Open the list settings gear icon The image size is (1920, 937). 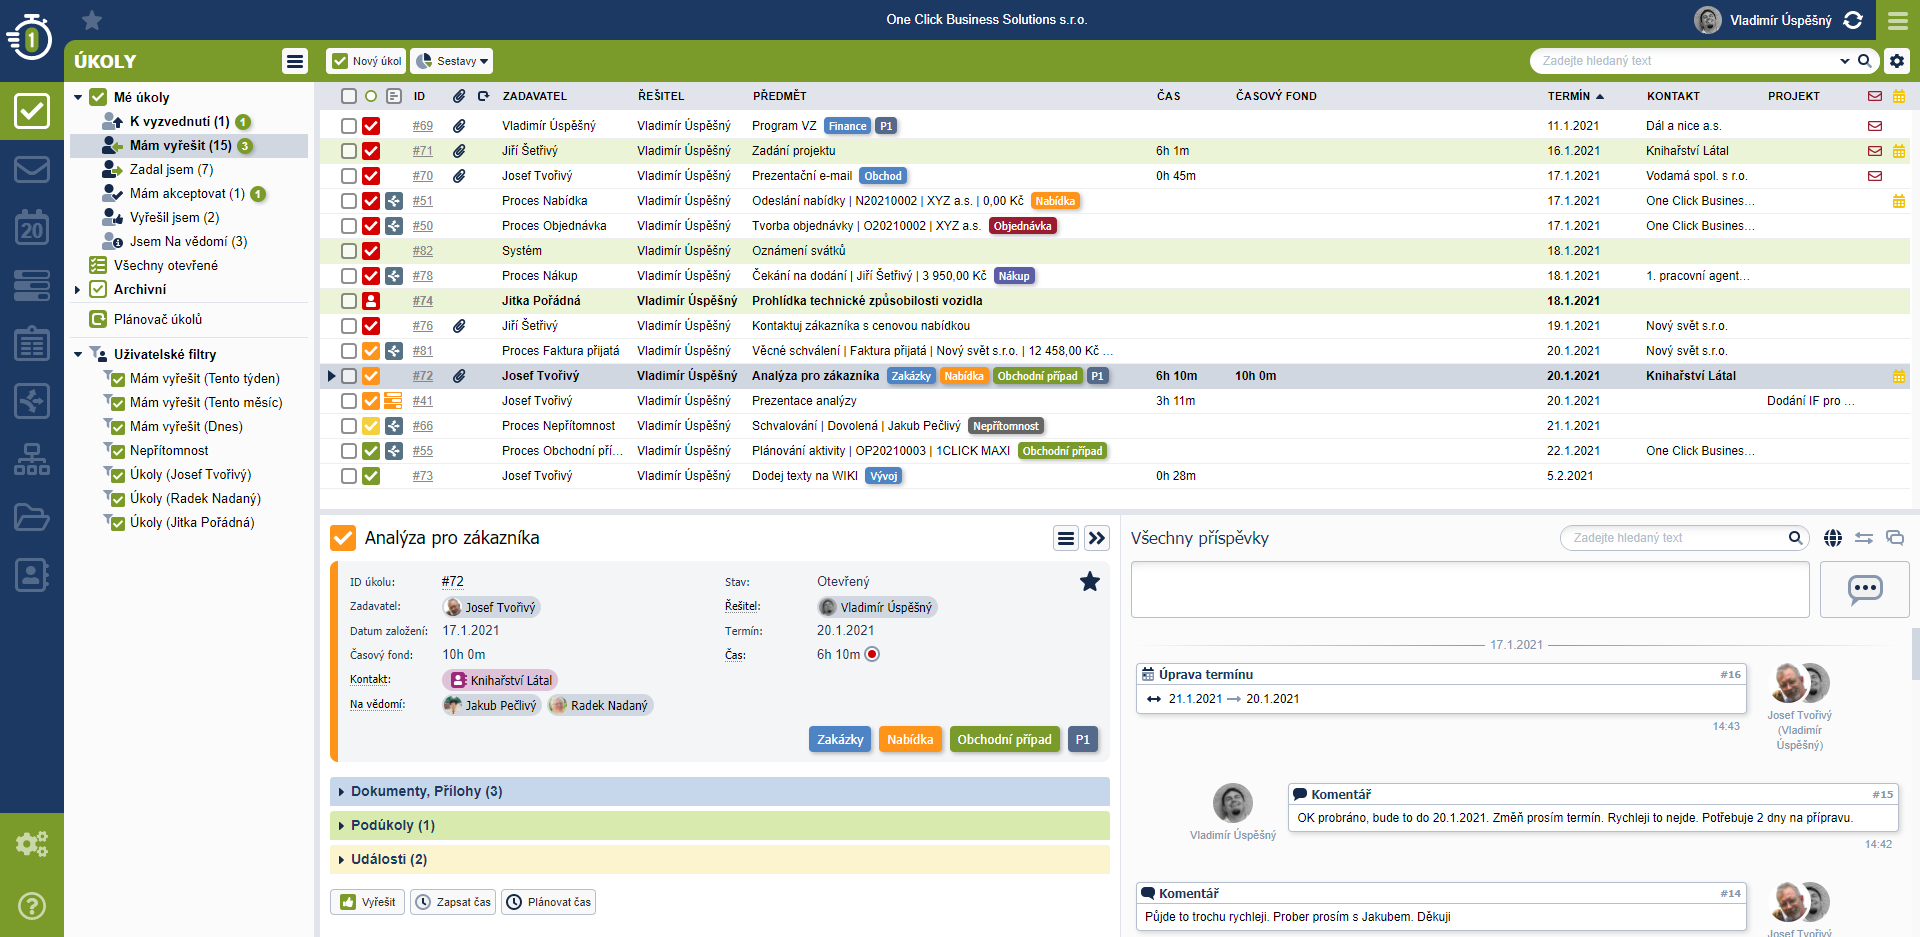(1897, 61)
